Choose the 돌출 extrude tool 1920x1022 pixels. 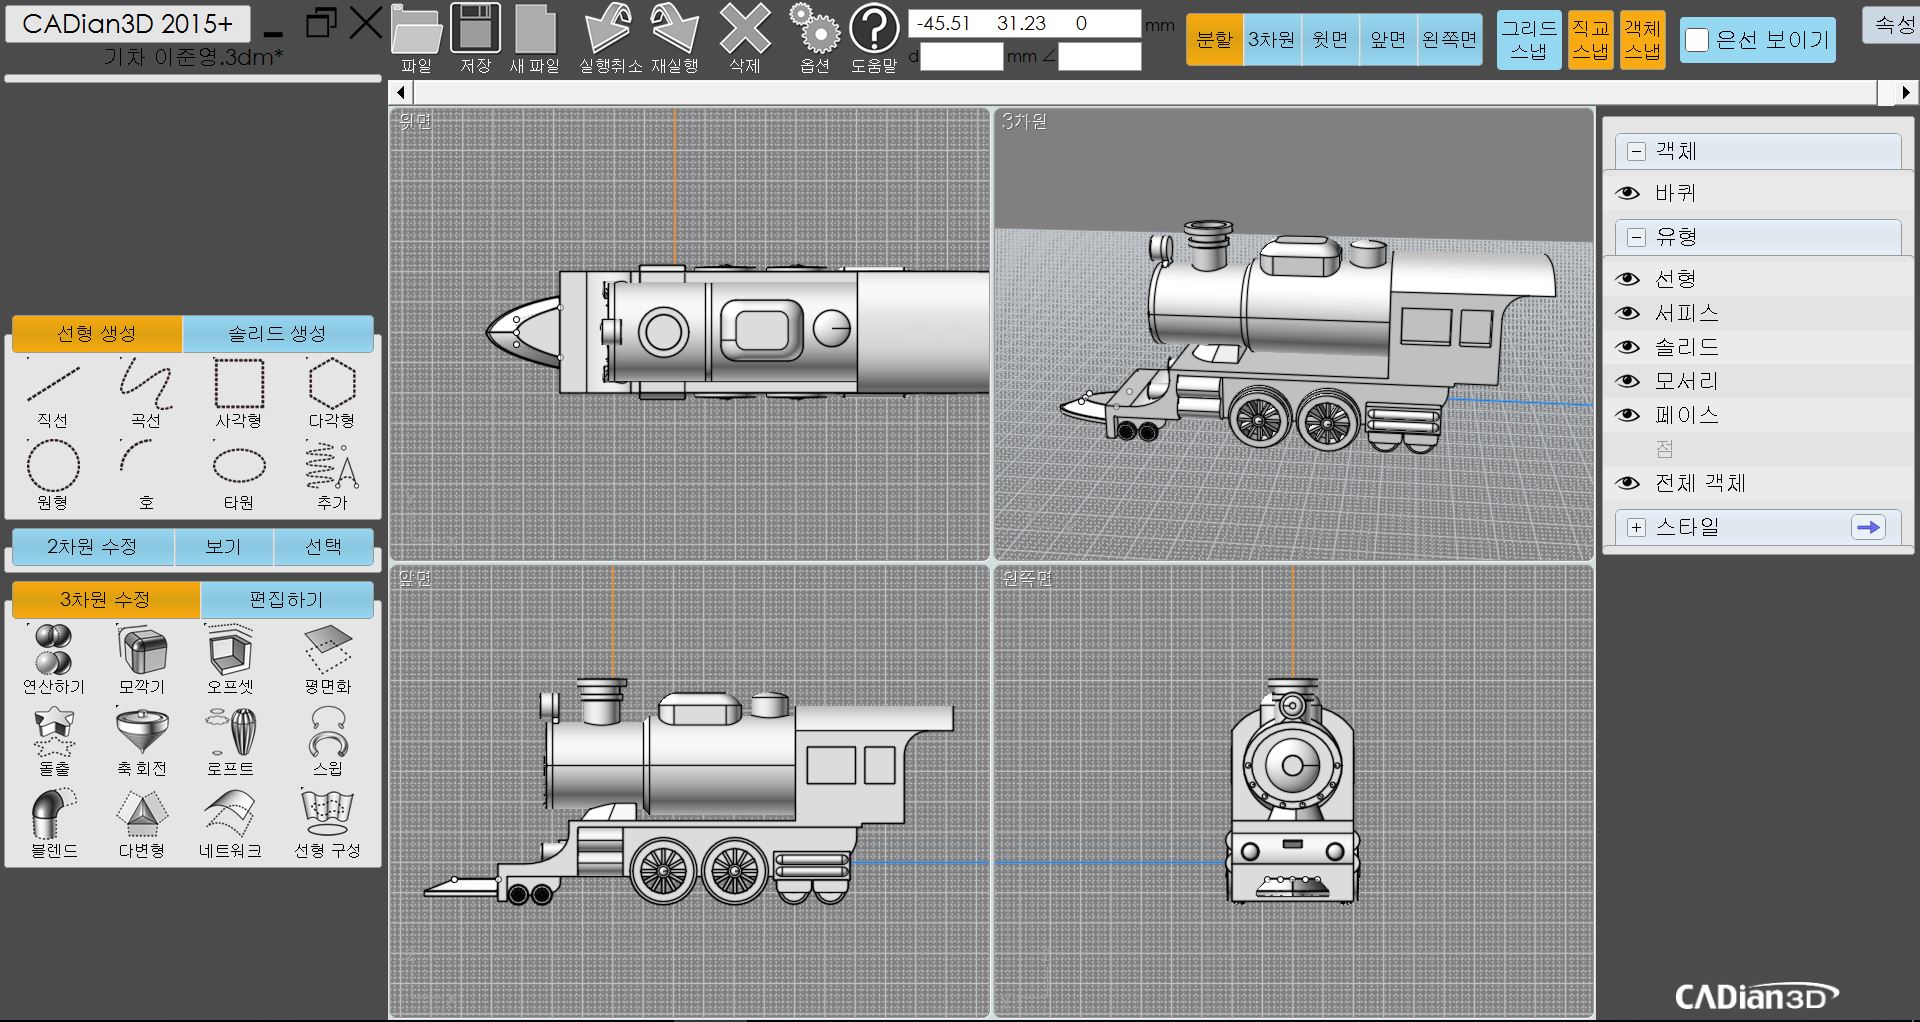point(53,732)
